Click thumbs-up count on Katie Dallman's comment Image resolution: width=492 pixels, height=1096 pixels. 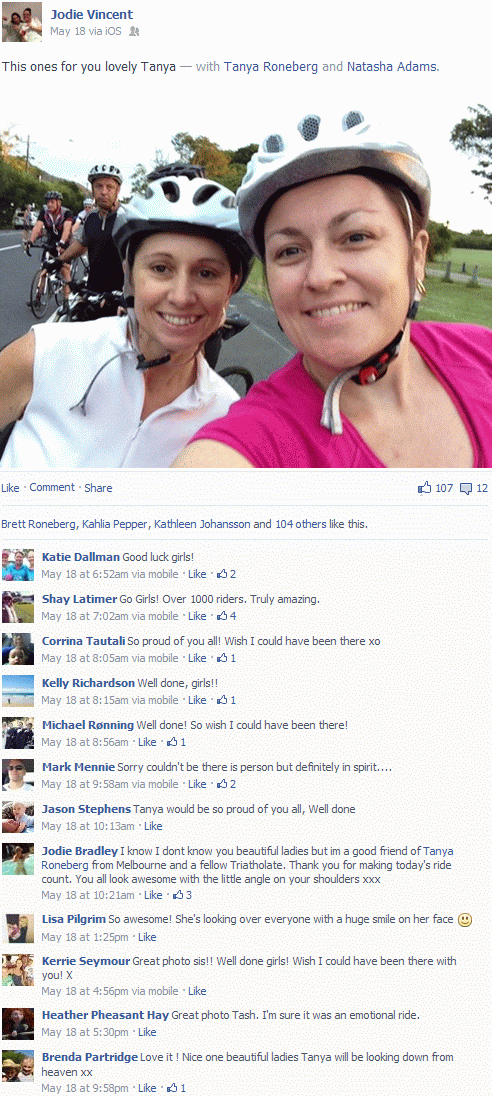[226, 574]
